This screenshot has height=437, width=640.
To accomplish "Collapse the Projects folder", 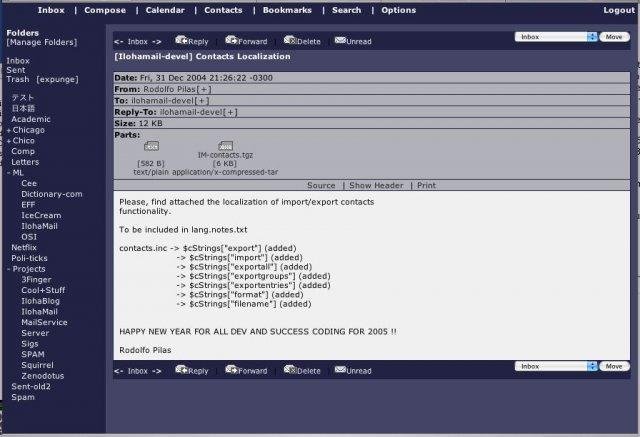I will point(9,269).
